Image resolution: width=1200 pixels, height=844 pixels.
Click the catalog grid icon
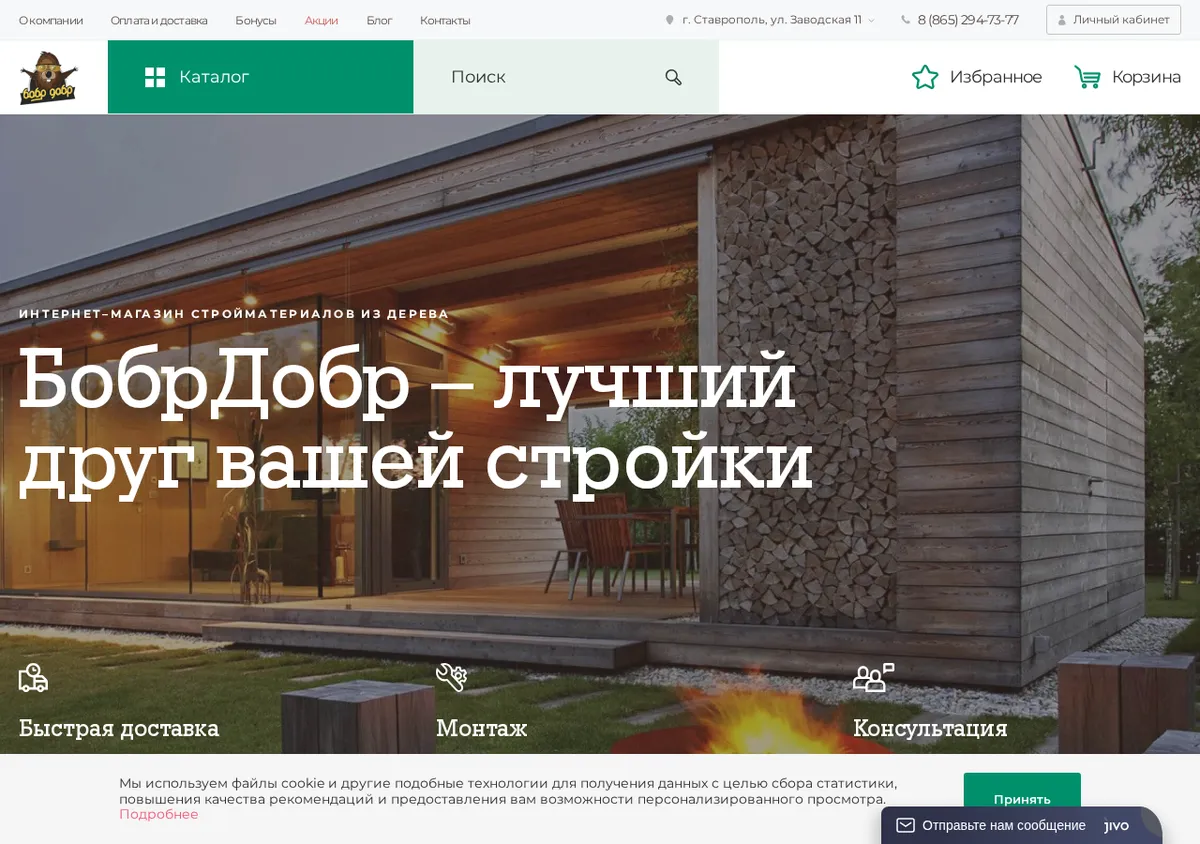coord(155,77)
